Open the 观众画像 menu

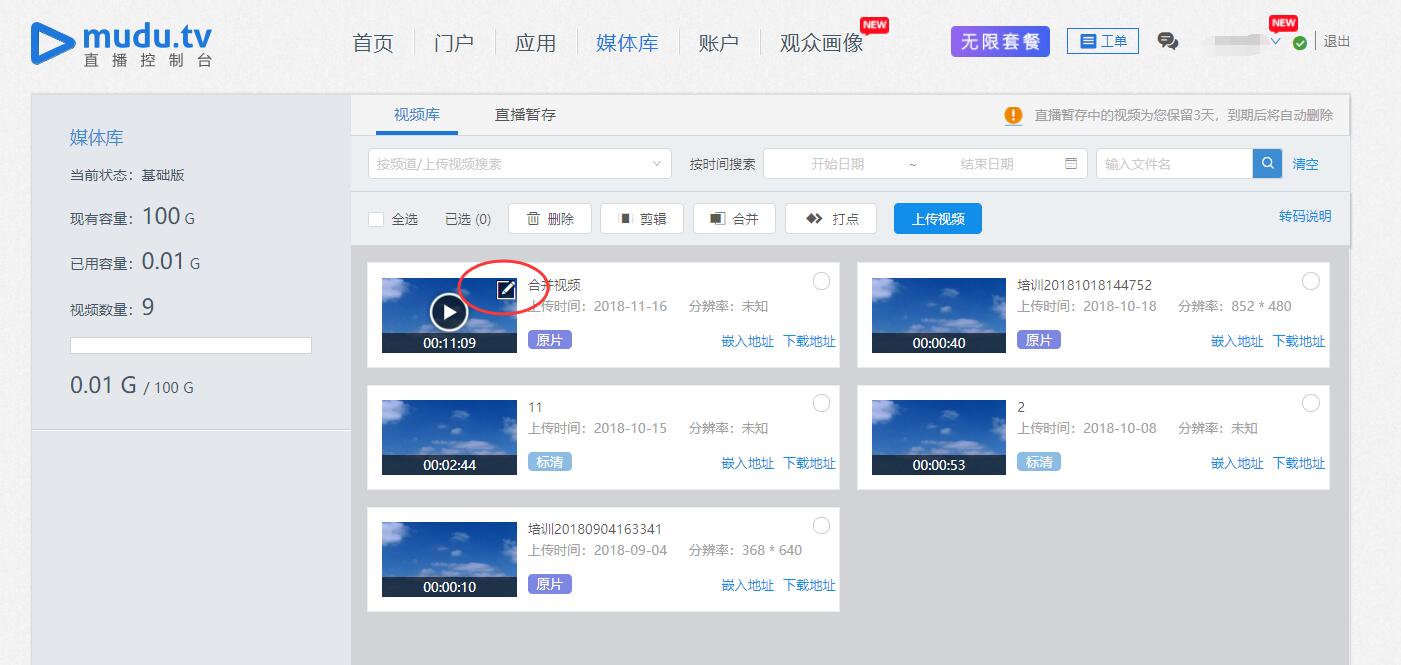click(821, 43)
